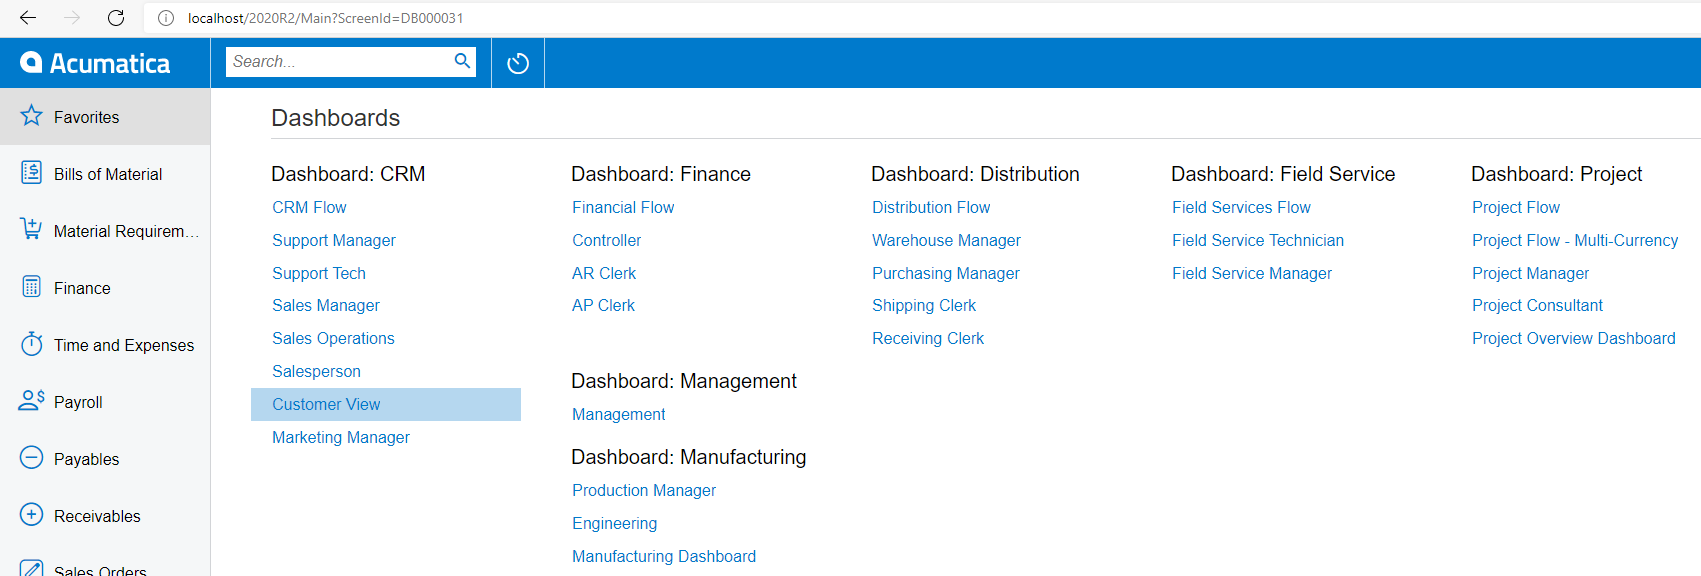Click the Favorites star icon

(x=31, y=116)
